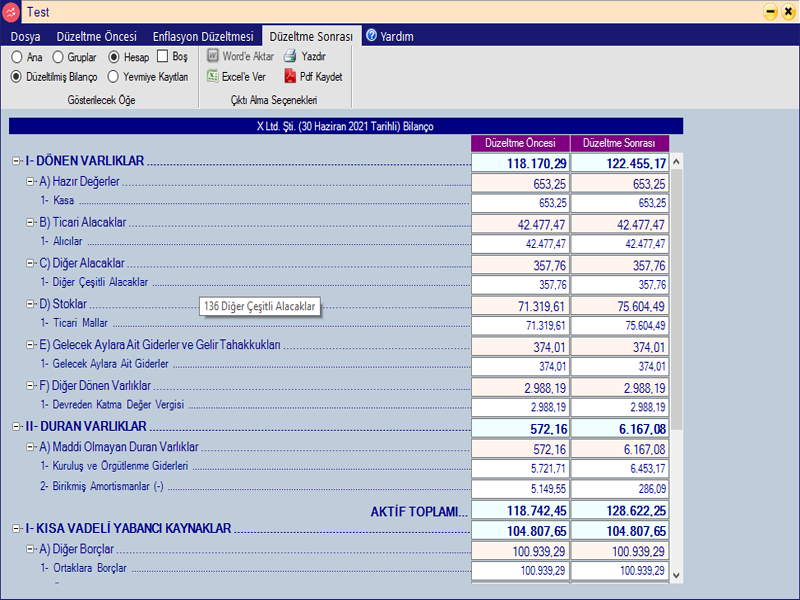Click the 75.604,49 Stoklar adjusted value

pos(619,306)
